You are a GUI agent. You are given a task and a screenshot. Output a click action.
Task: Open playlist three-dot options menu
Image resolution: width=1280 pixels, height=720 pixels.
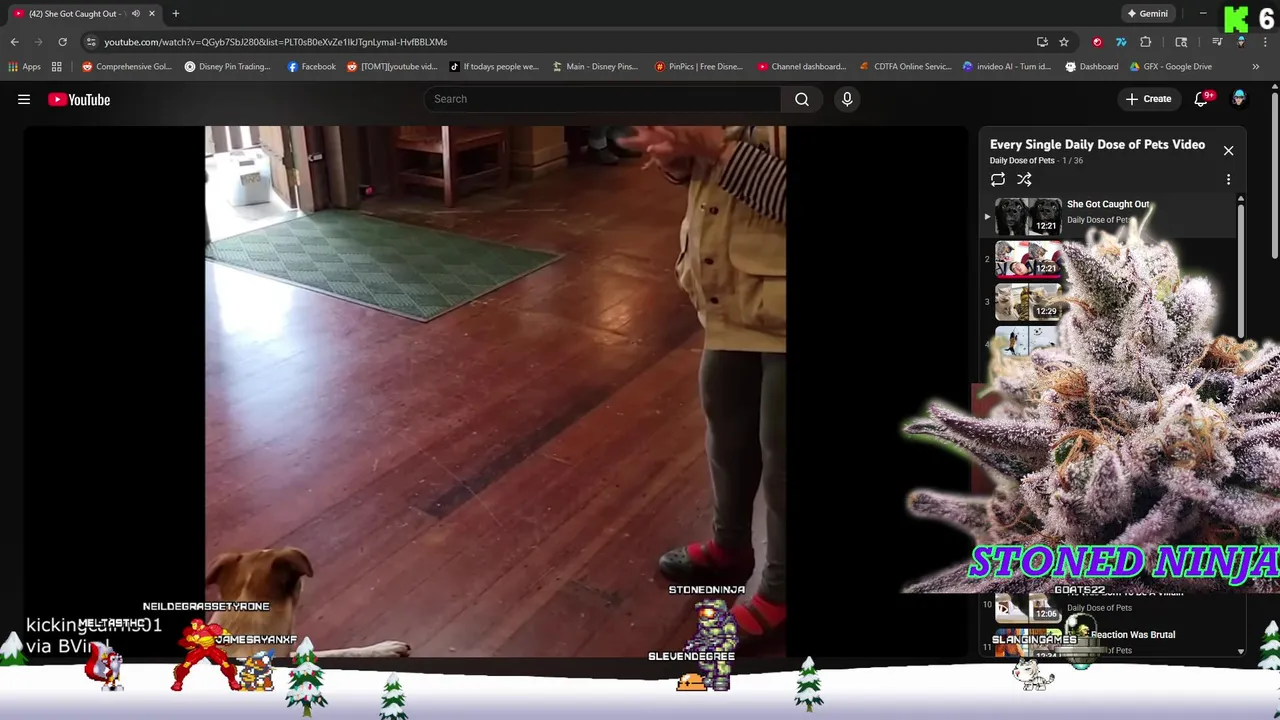coord(1228,180)
